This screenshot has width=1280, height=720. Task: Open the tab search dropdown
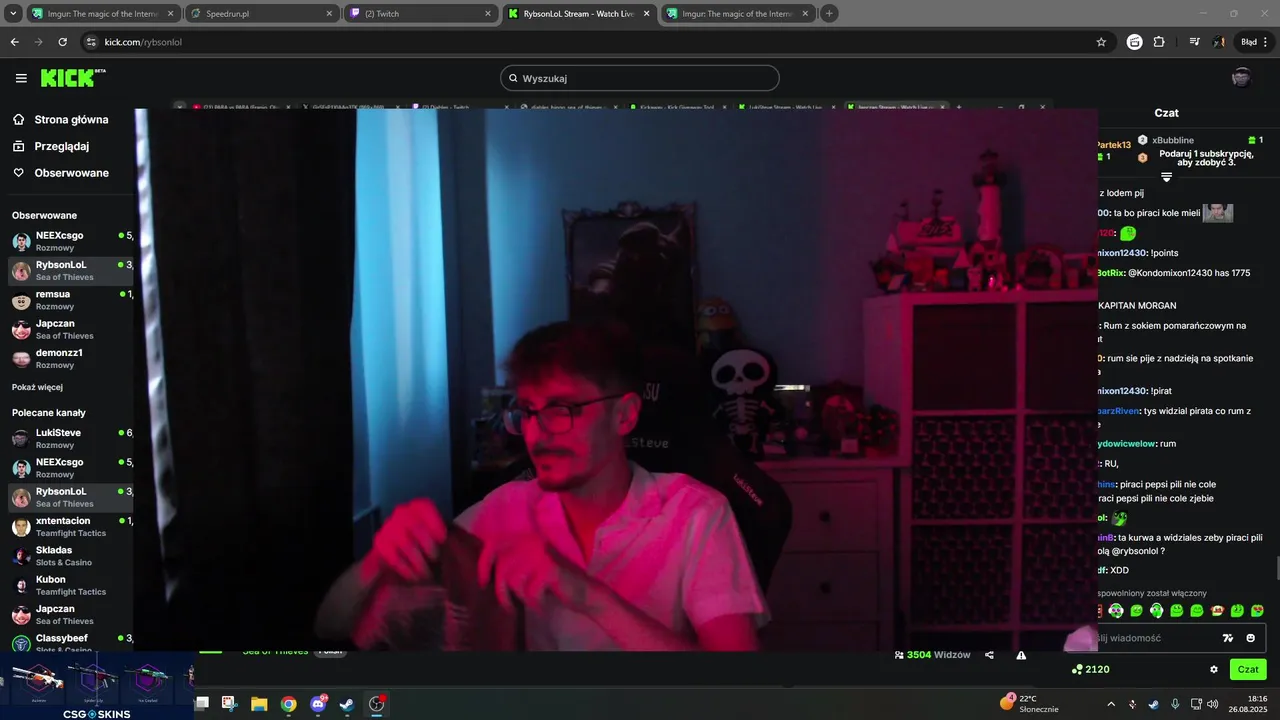[12, 14]
